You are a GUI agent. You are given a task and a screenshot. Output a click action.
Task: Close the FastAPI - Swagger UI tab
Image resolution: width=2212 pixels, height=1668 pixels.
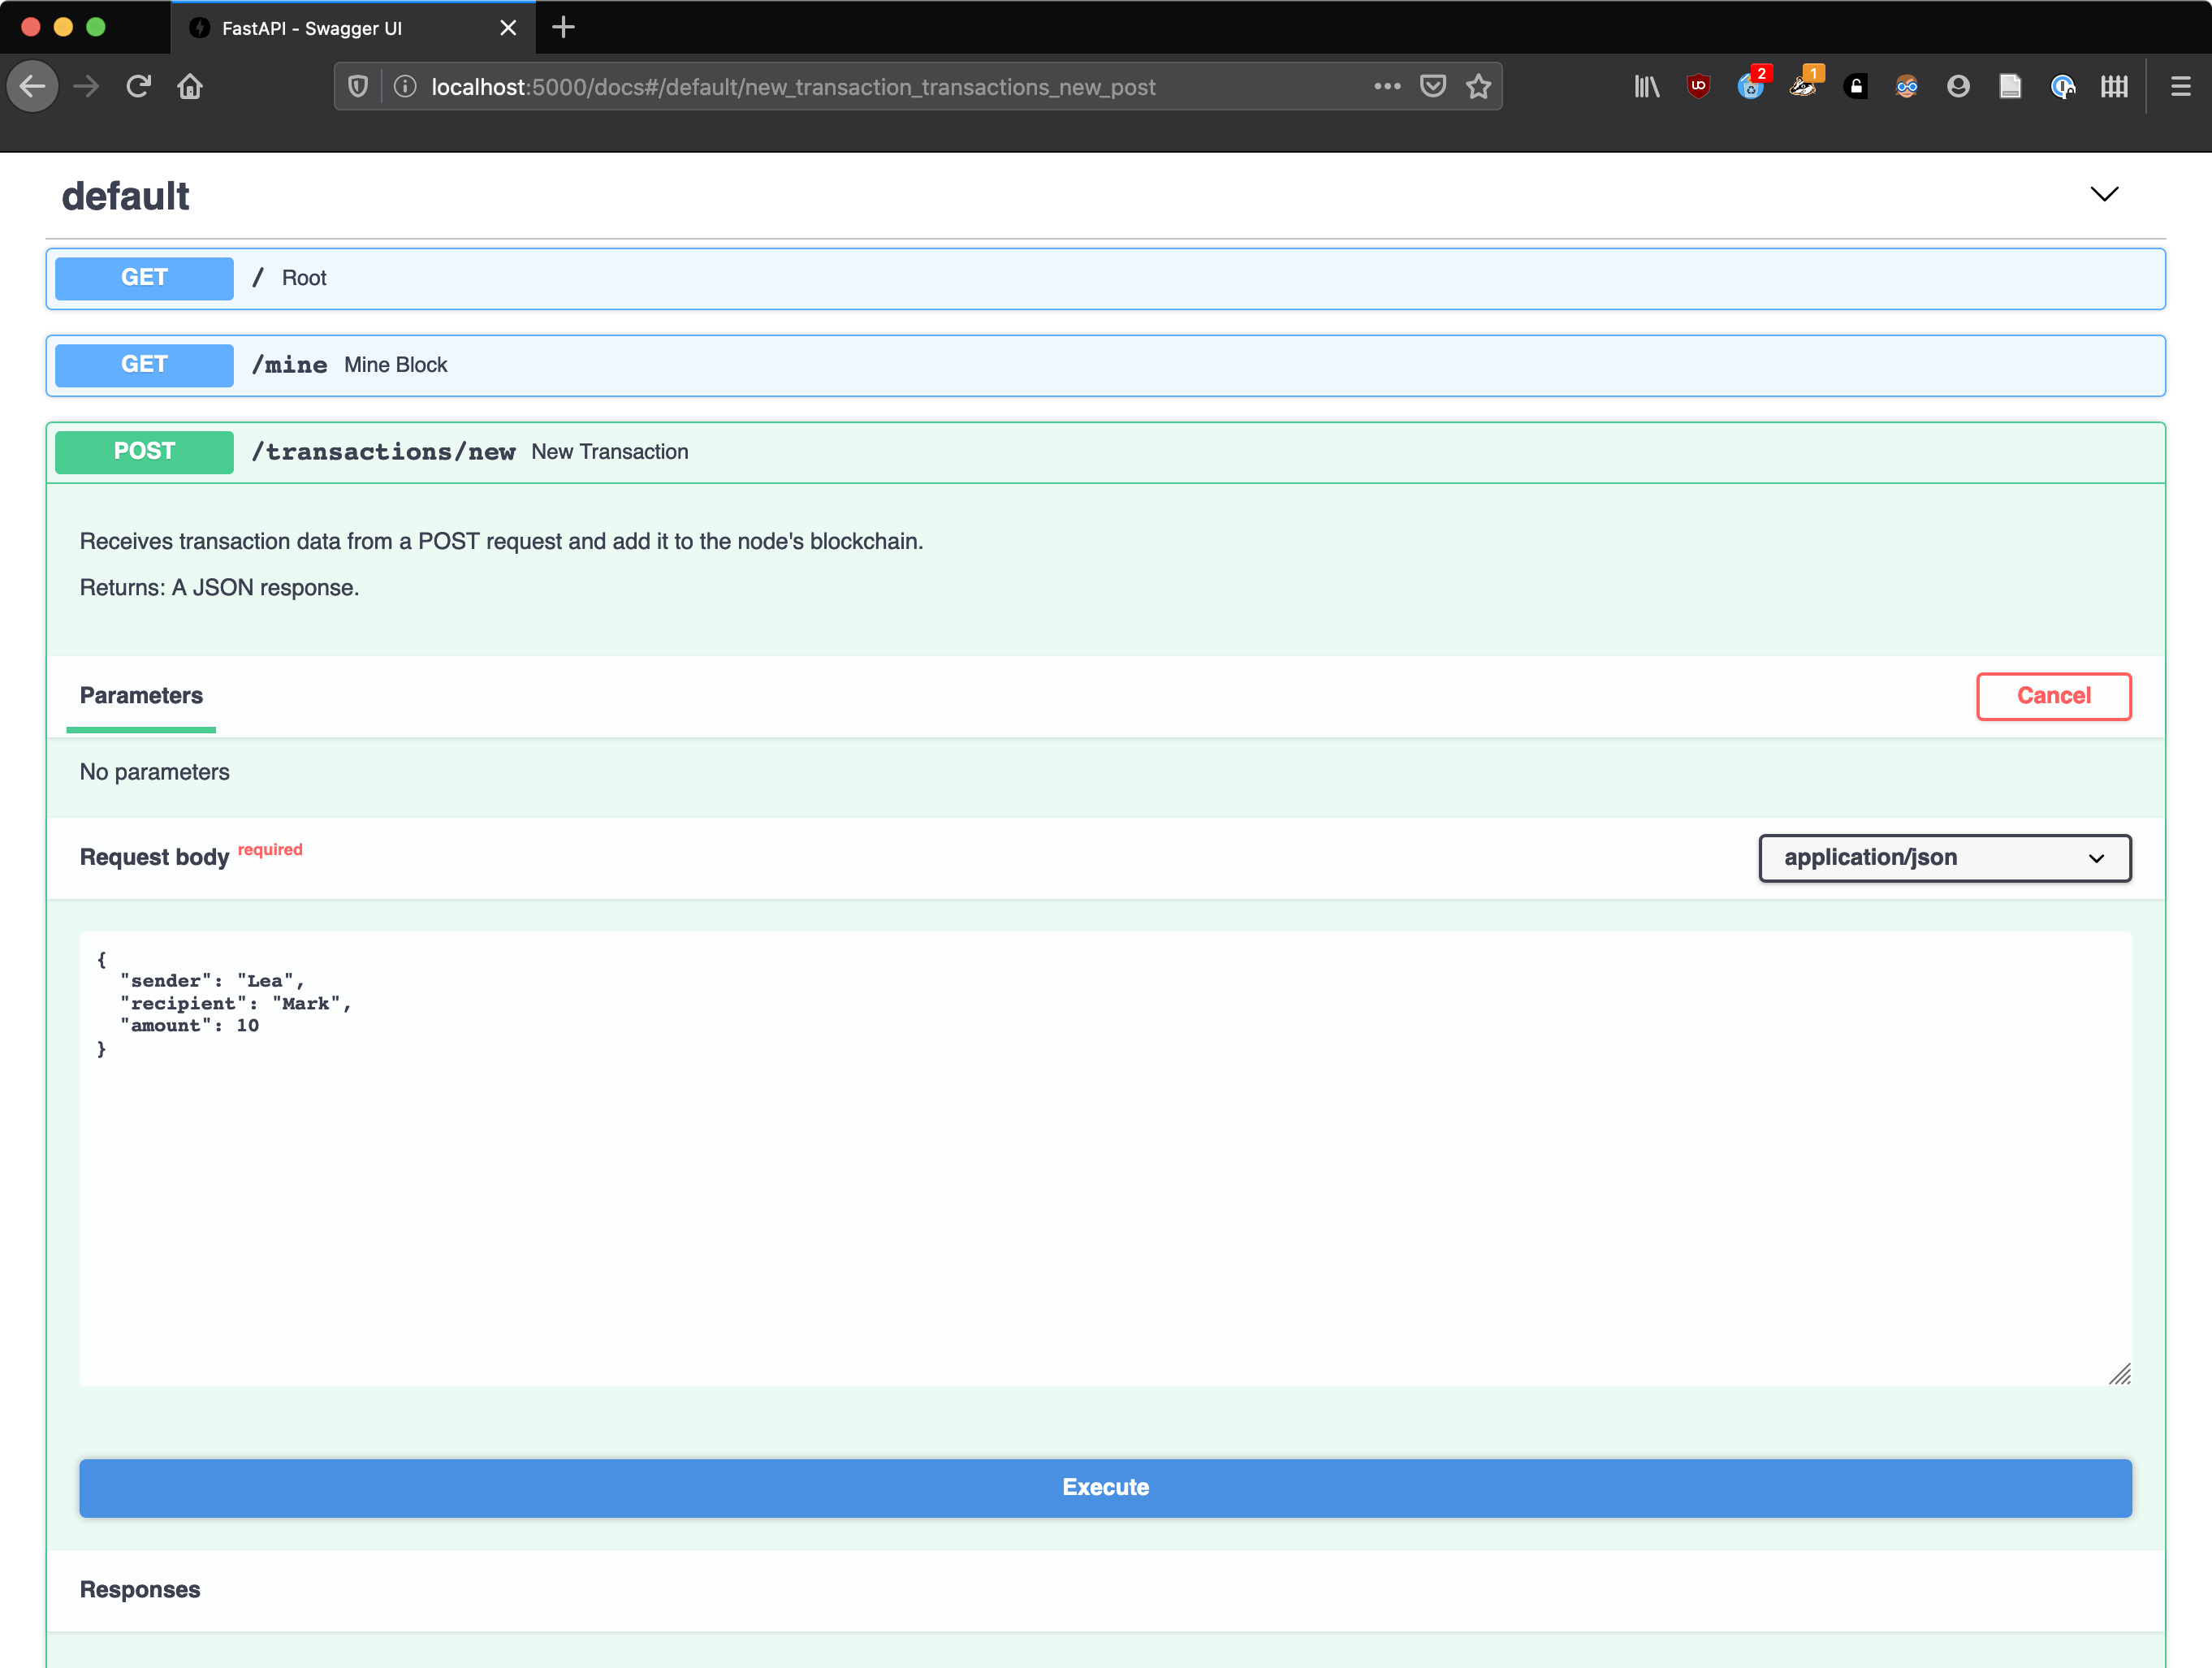pos(508,28)
